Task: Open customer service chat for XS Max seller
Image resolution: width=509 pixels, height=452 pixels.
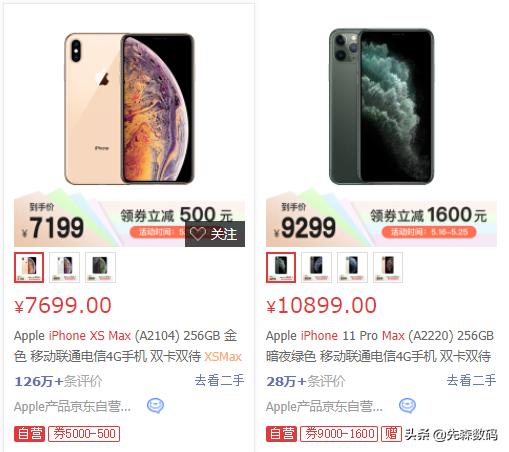Action: coord(155,406)
